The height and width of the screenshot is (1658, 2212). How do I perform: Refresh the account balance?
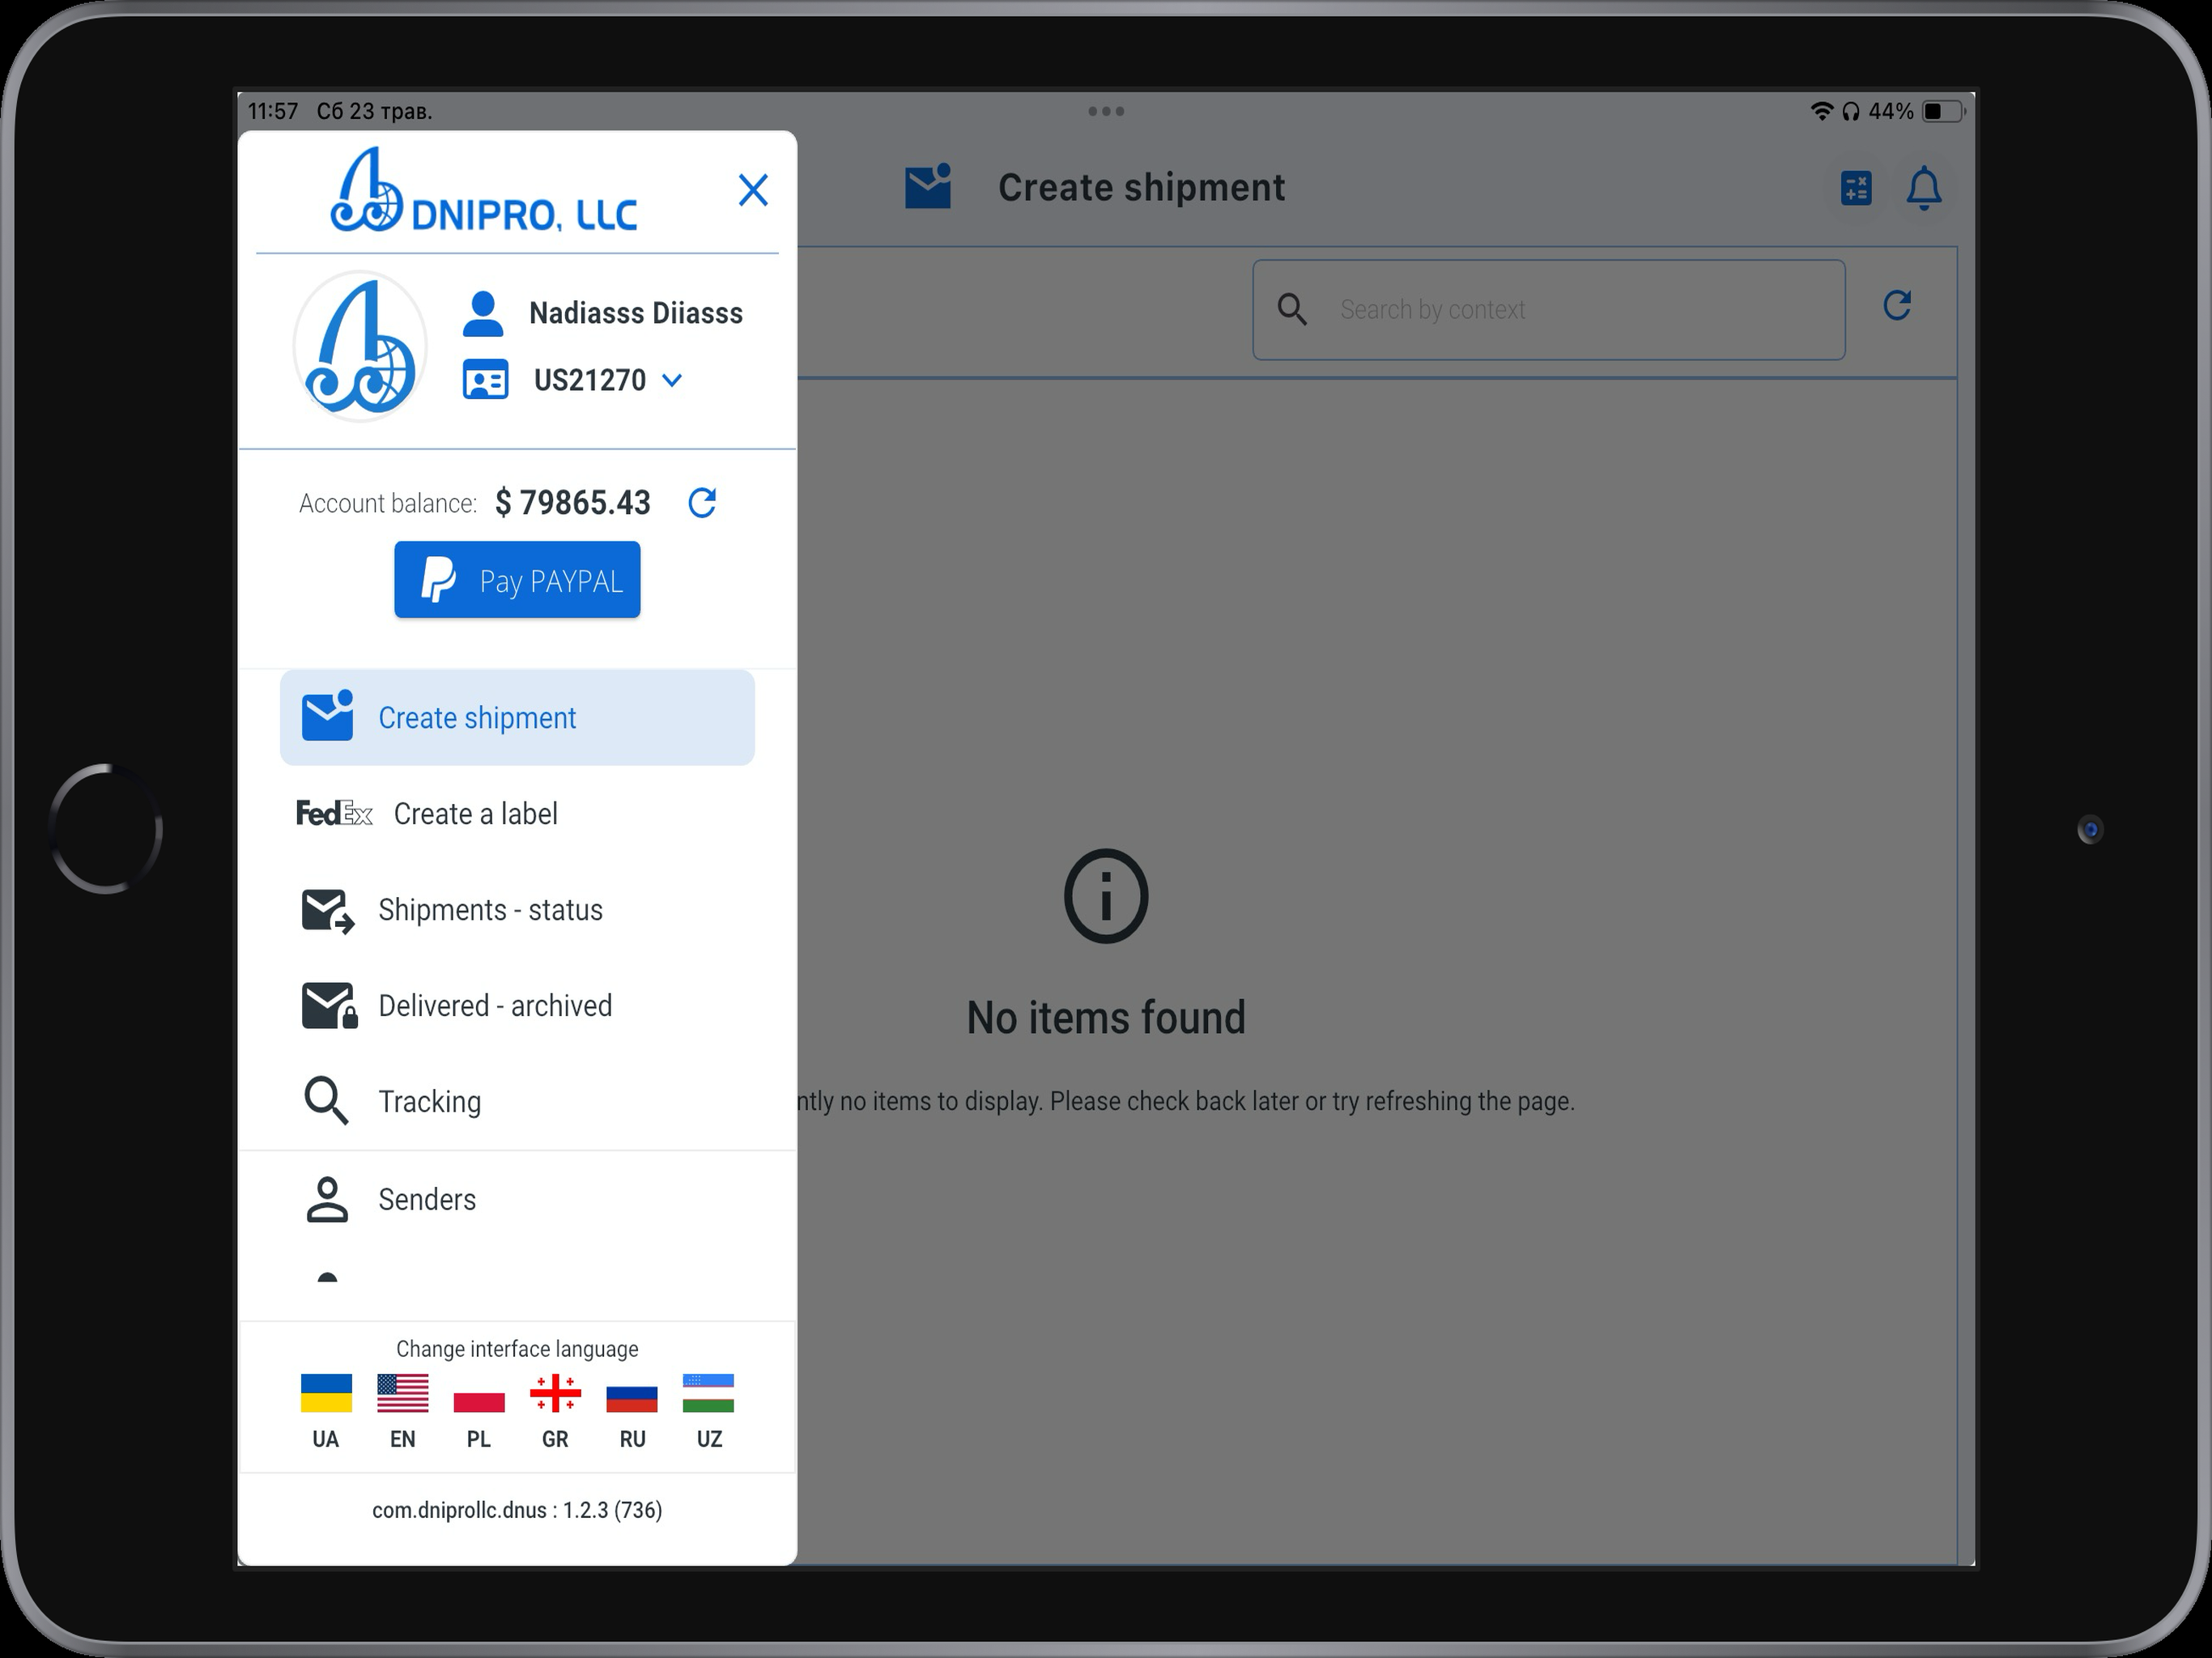[702, 502]
